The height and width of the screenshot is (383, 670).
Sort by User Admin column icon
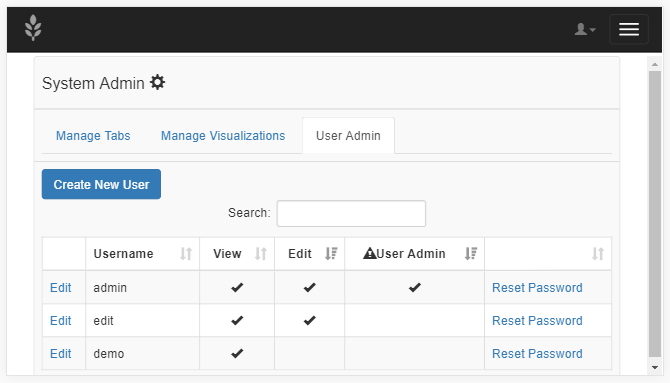[471, 253]
